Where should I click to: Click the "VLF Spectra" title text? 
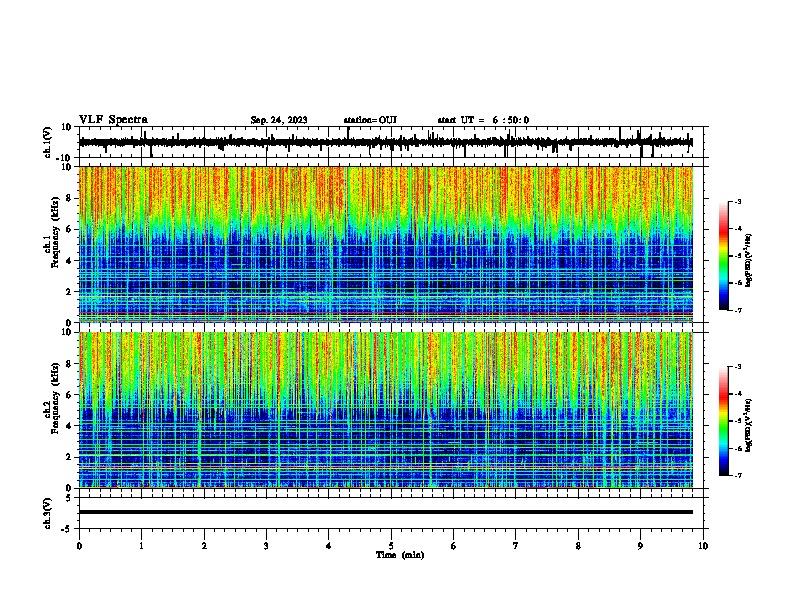point(113,120)
